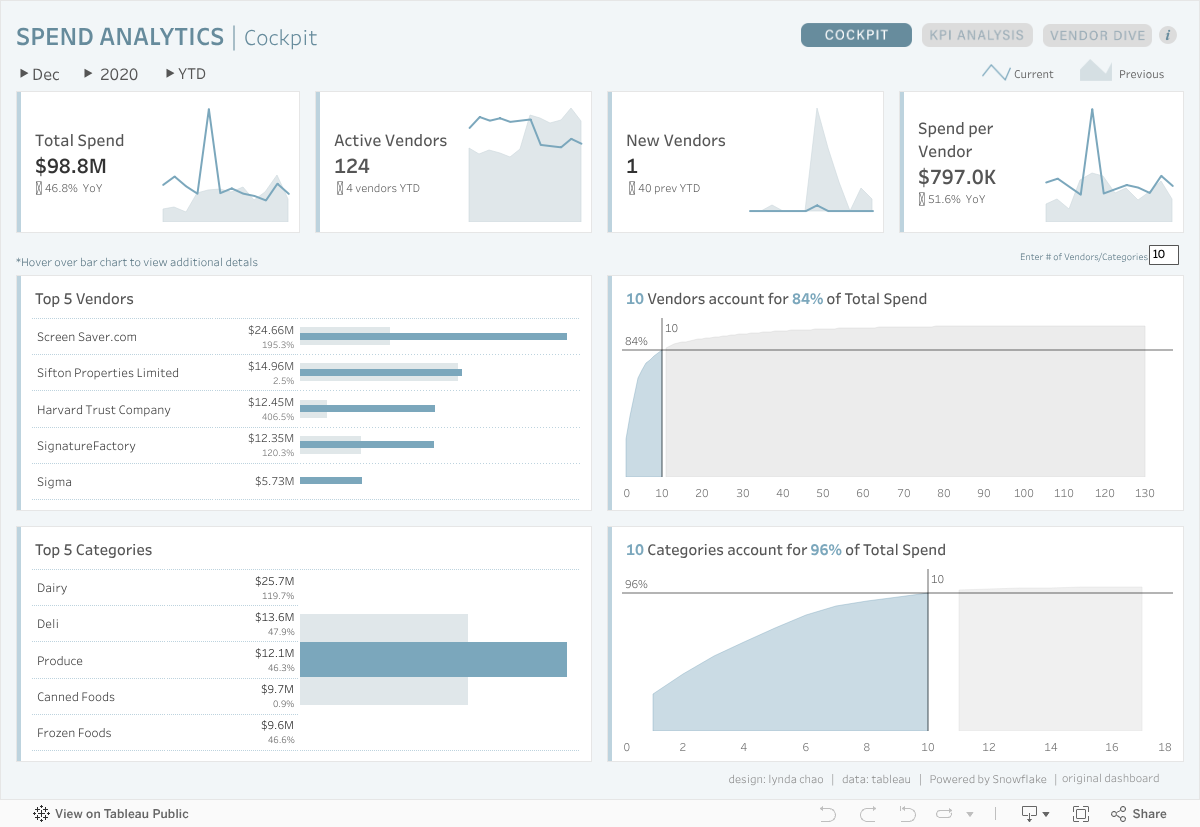Open the device layout preview icon

pyautogui.click(x=1028, y=813)
